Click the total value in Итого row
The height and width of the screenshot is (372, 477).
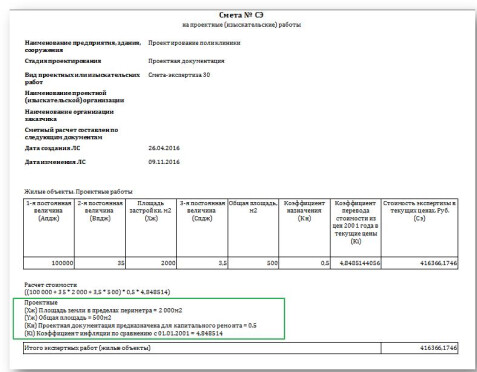click(x=439, y=348)
